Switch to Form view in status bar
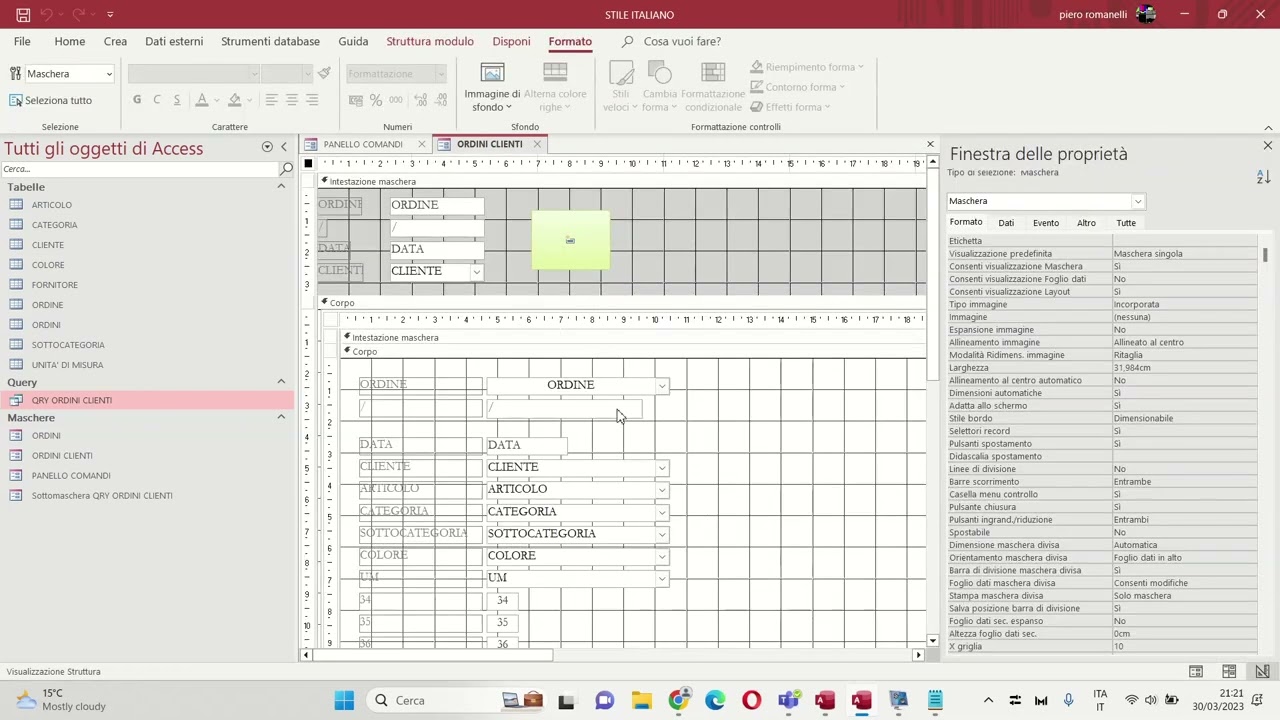Image resolution: width=1280 pixels, height=720 pixels. [1195, 671]
